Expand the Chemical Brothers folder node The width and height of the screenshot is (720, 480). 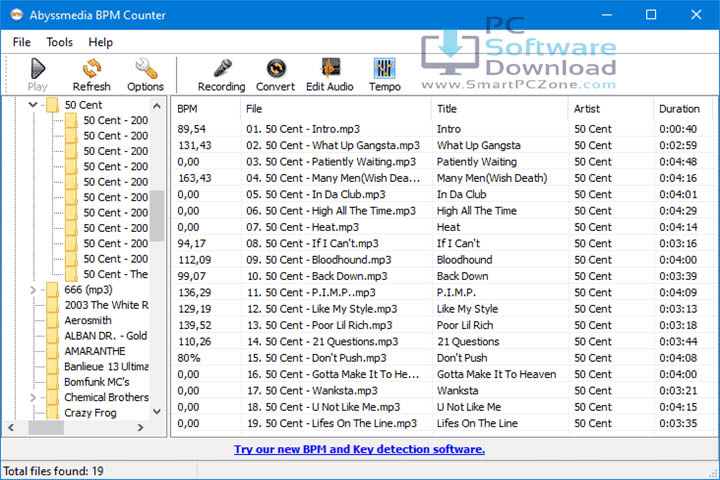tap(33, 397)
